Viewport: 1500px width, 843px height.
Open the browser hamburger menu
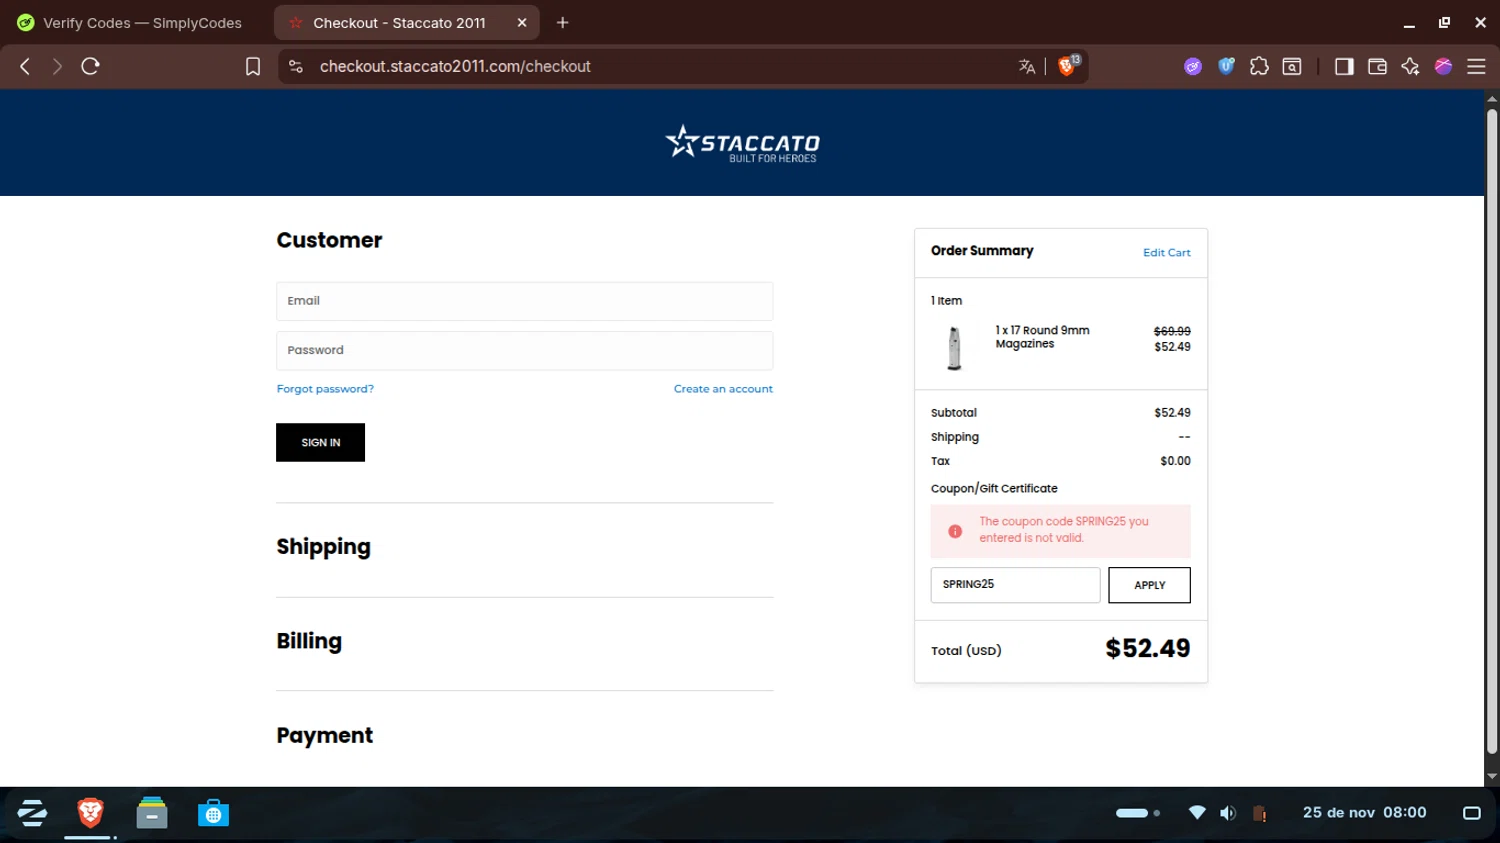[1476, 66]
